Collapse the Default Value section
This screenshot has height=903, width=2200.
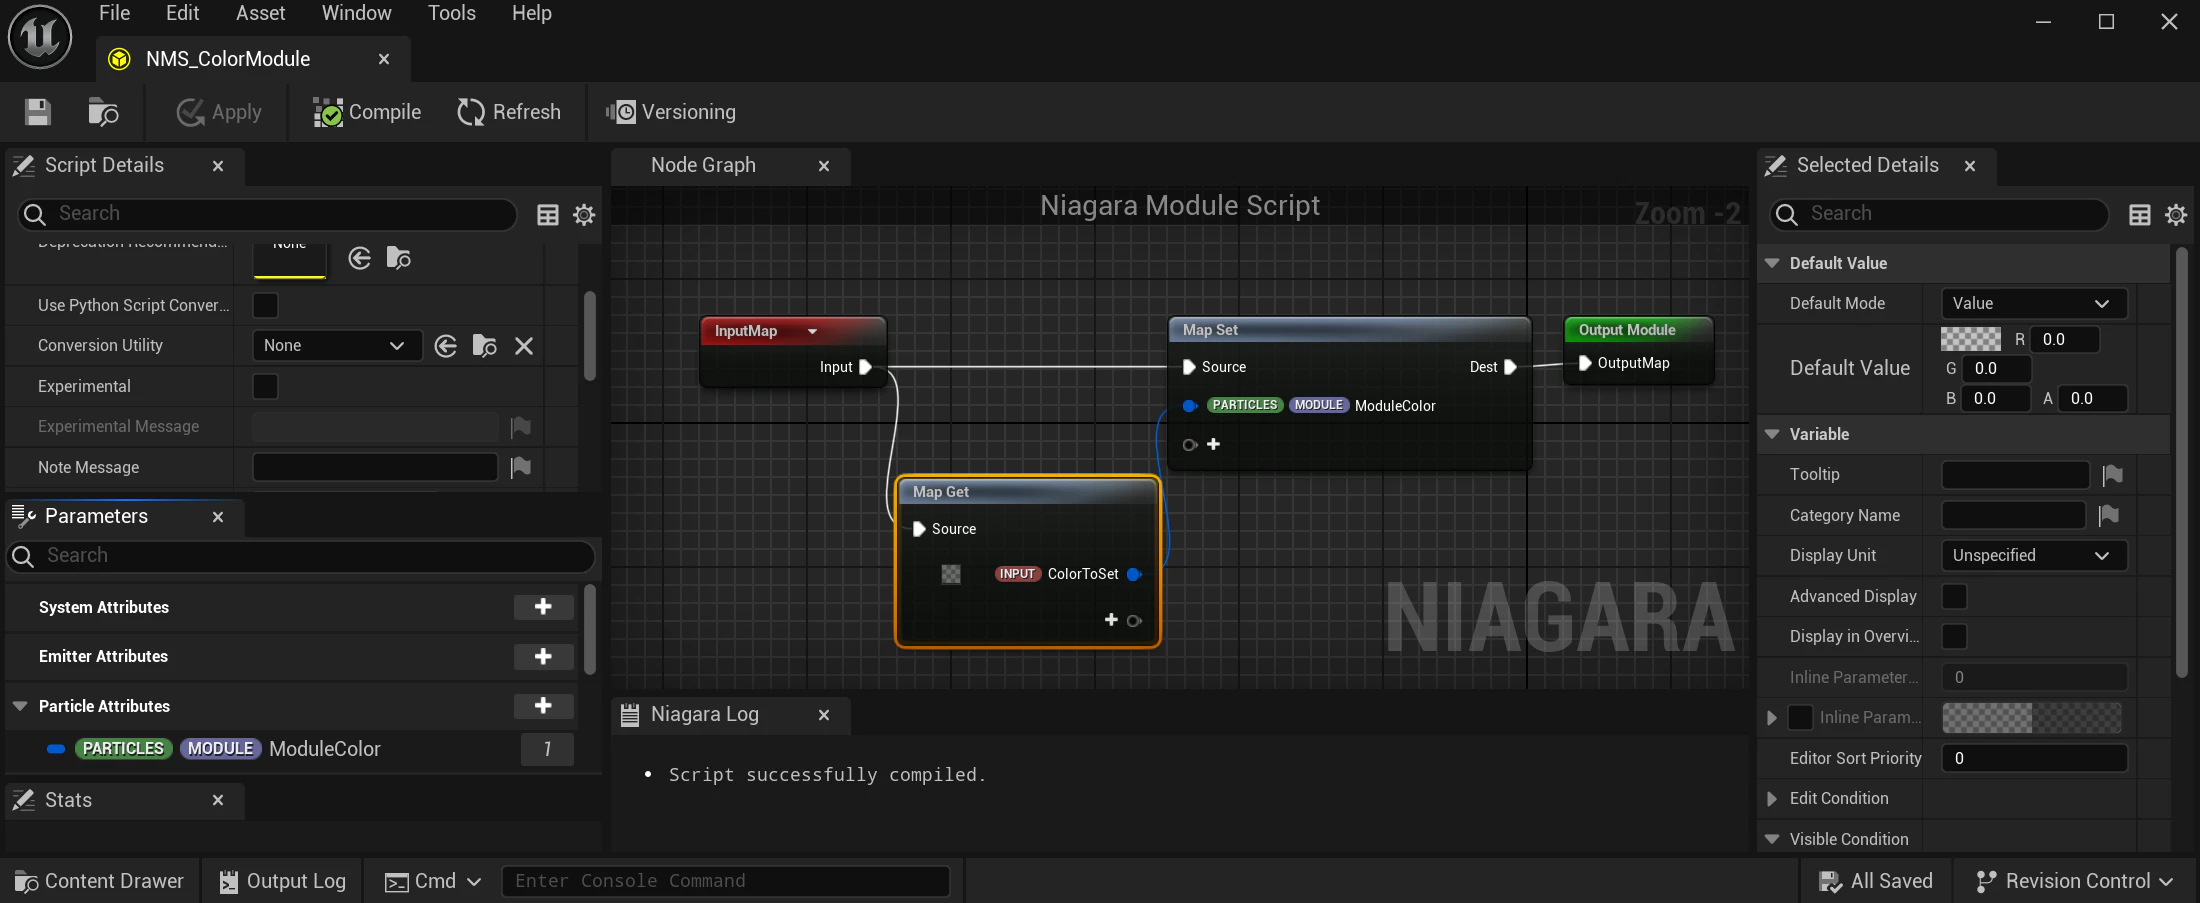1772,263
